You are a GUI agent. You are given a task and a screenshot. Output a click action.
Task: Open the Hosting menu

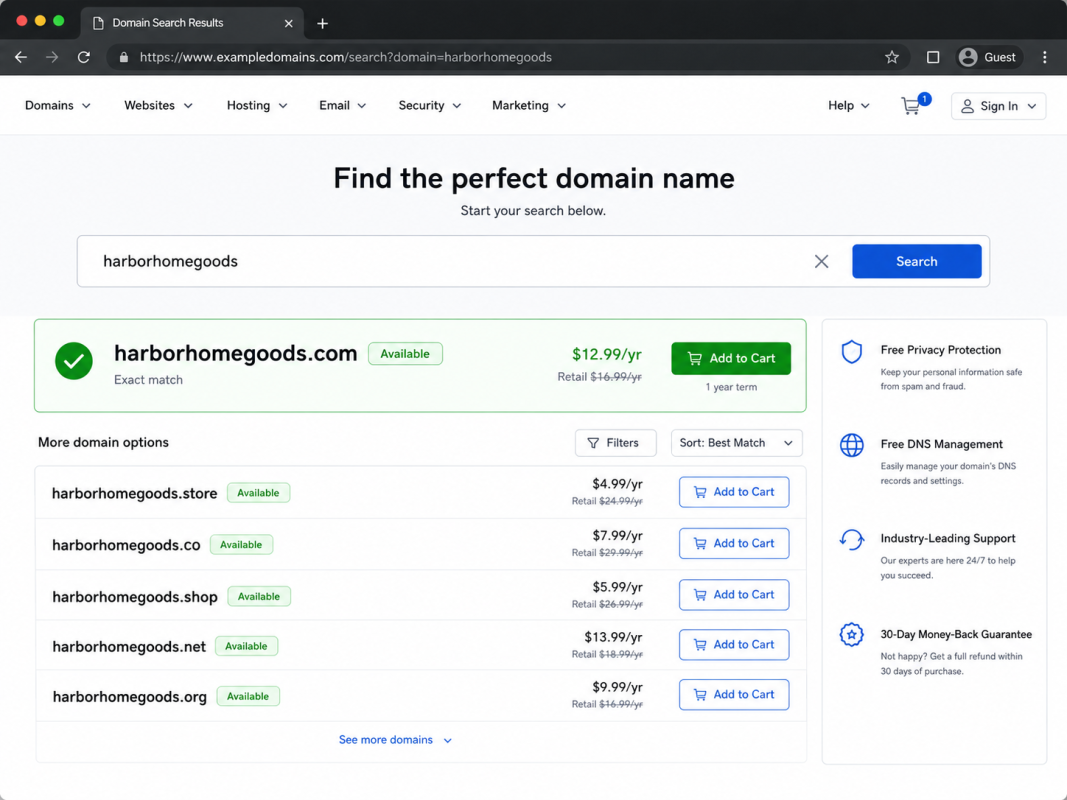[257, 105]
